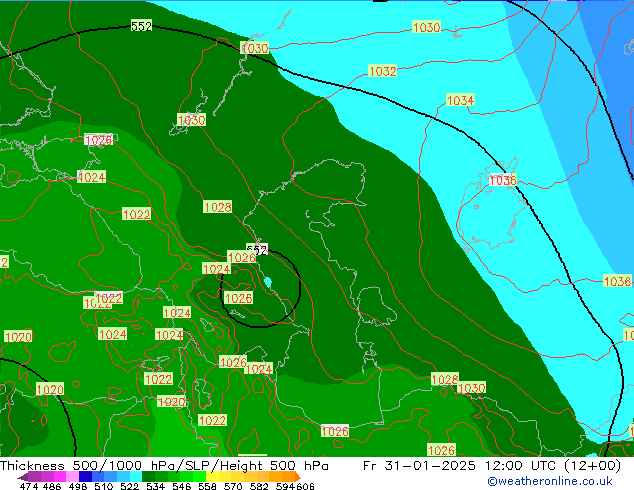Click the 594 legend value
Viewport: 634px width, 490px height.
pos(285,486)
